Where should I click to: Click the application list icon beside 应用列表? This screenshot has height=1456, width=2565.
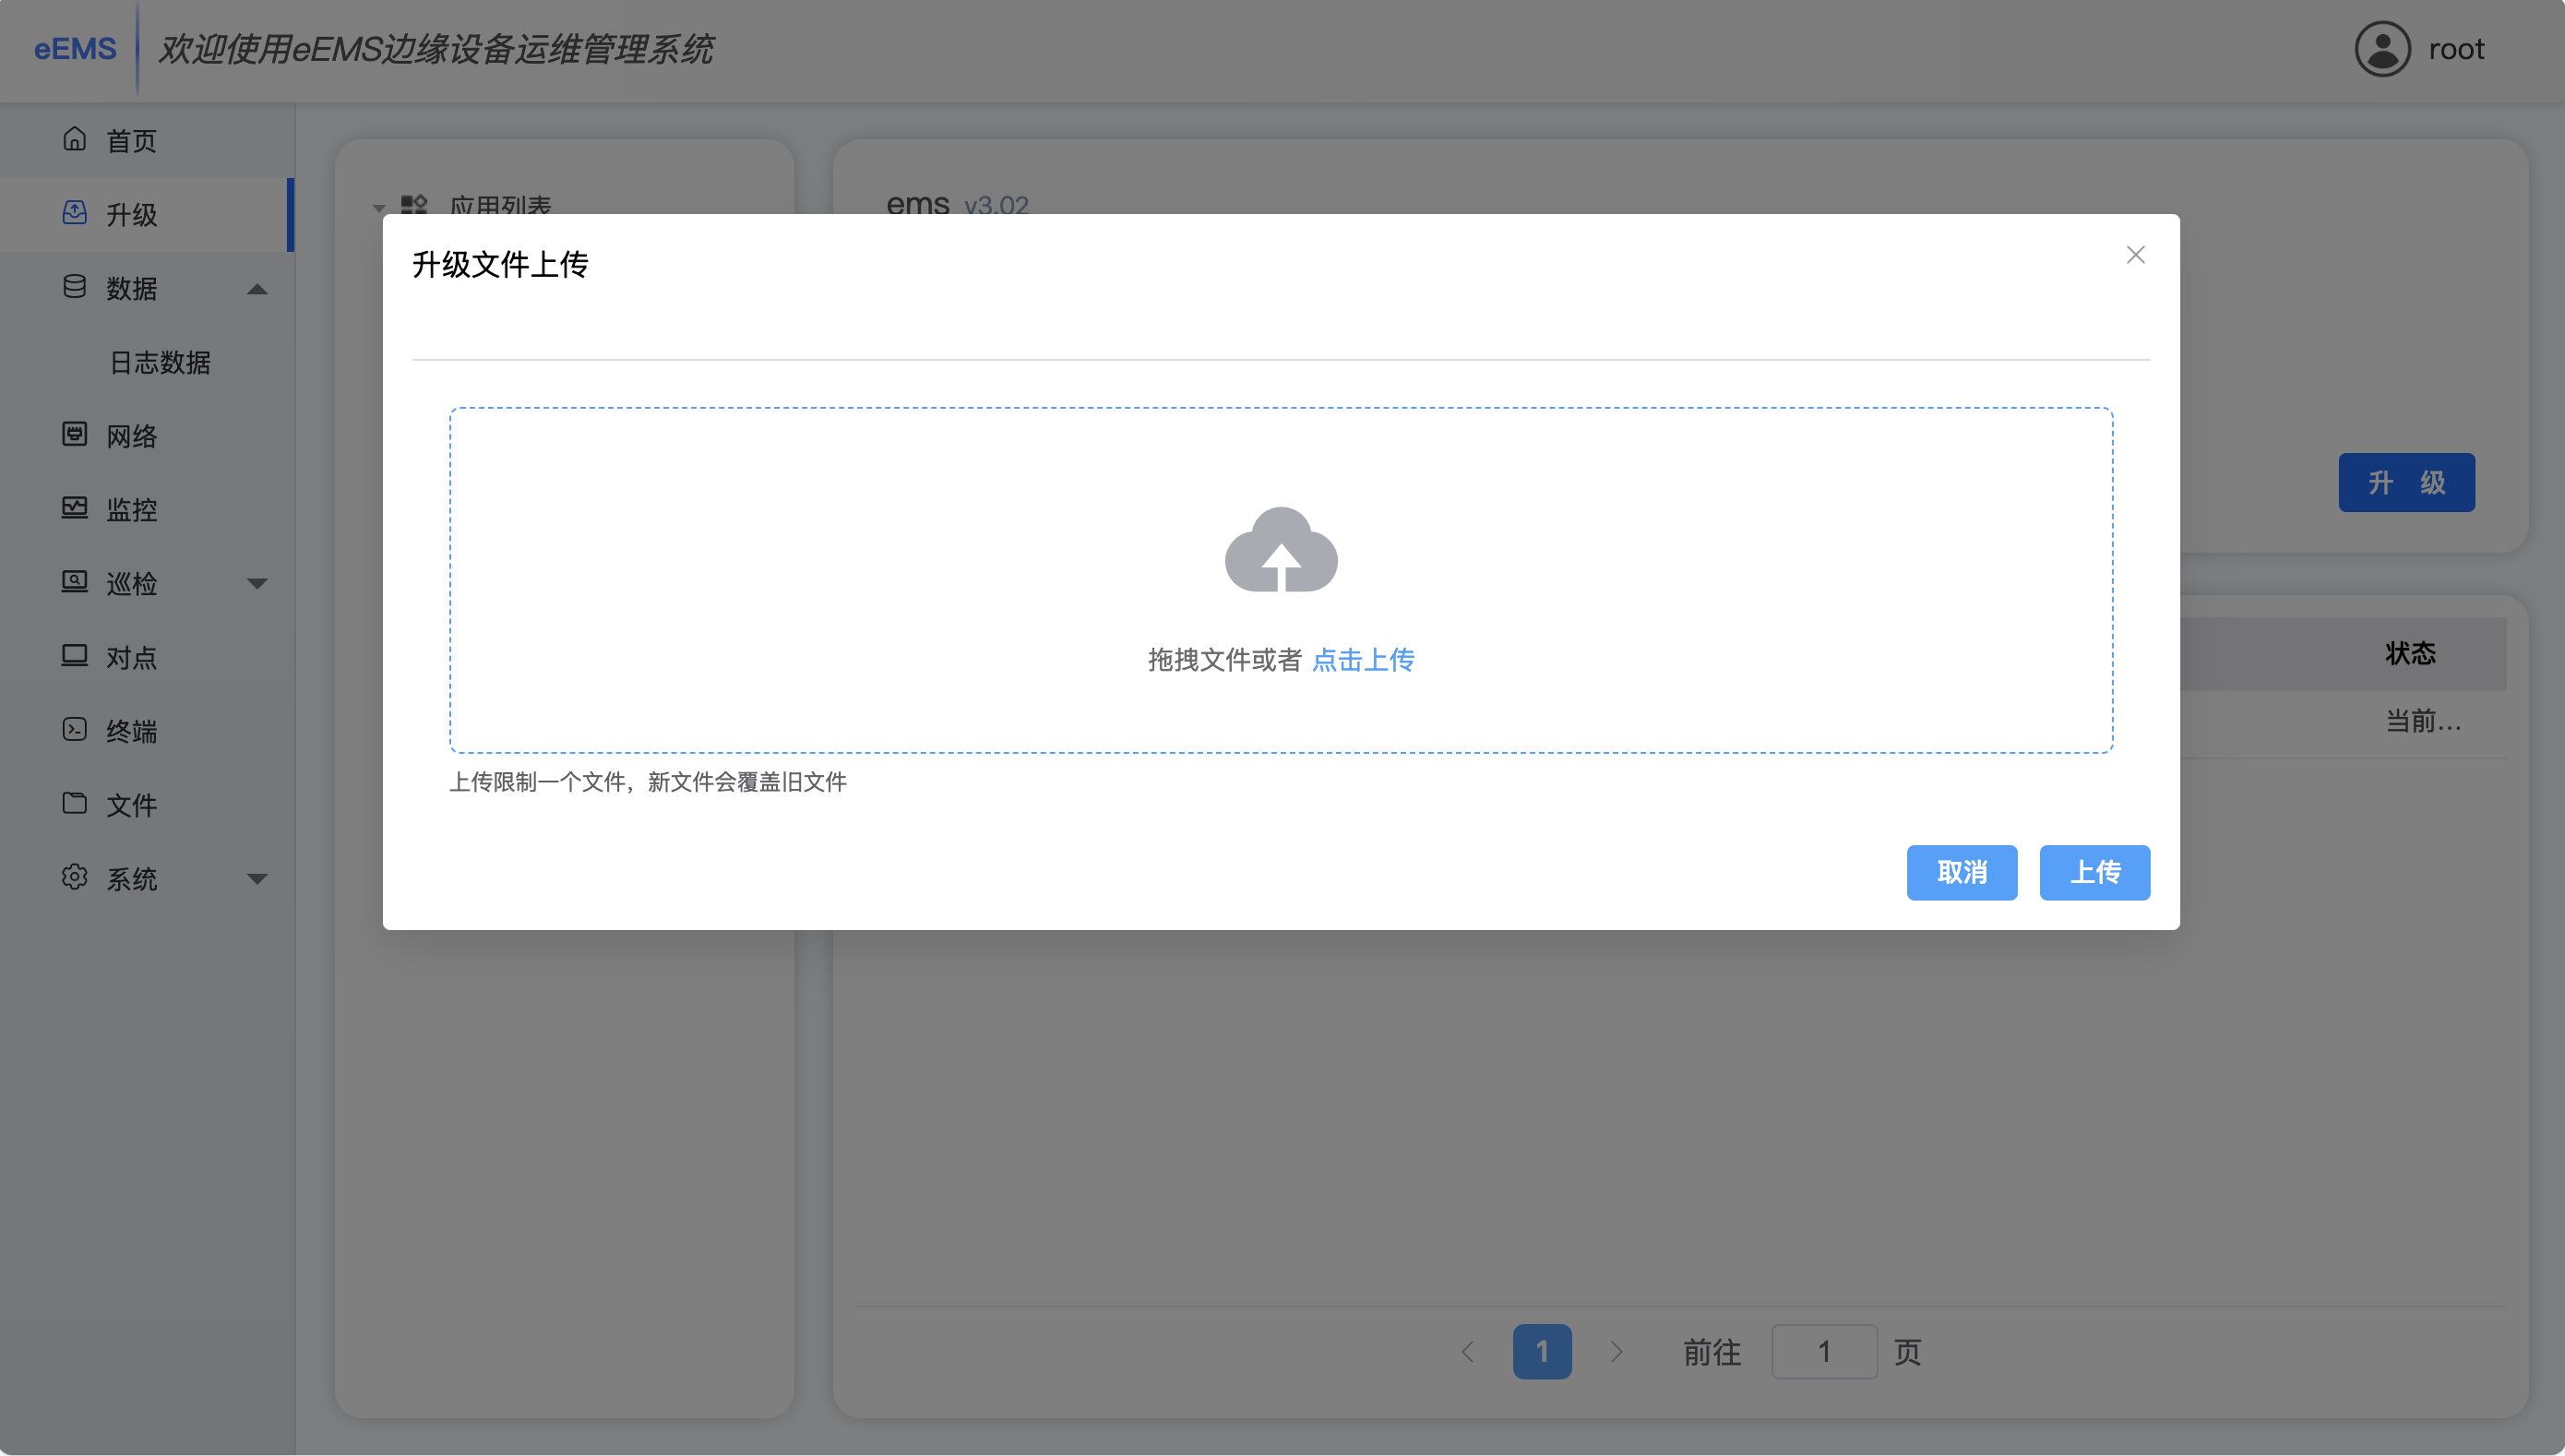point(414,205)
